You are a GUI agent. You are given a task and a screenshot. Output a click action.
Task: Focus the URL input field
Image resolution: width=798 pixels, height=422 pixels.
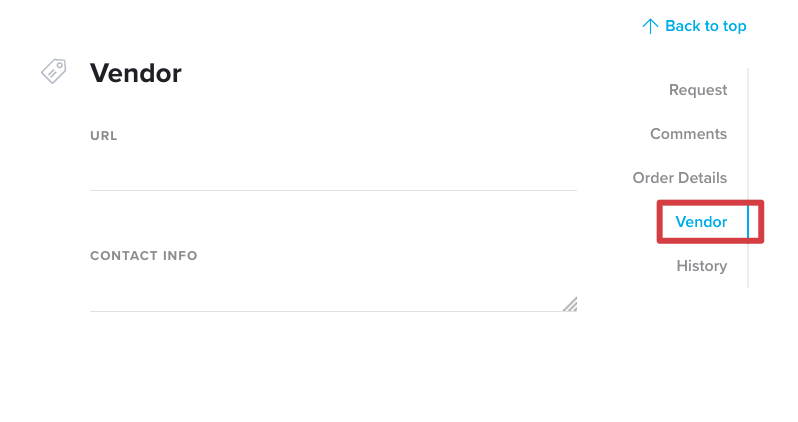point(333,172)
